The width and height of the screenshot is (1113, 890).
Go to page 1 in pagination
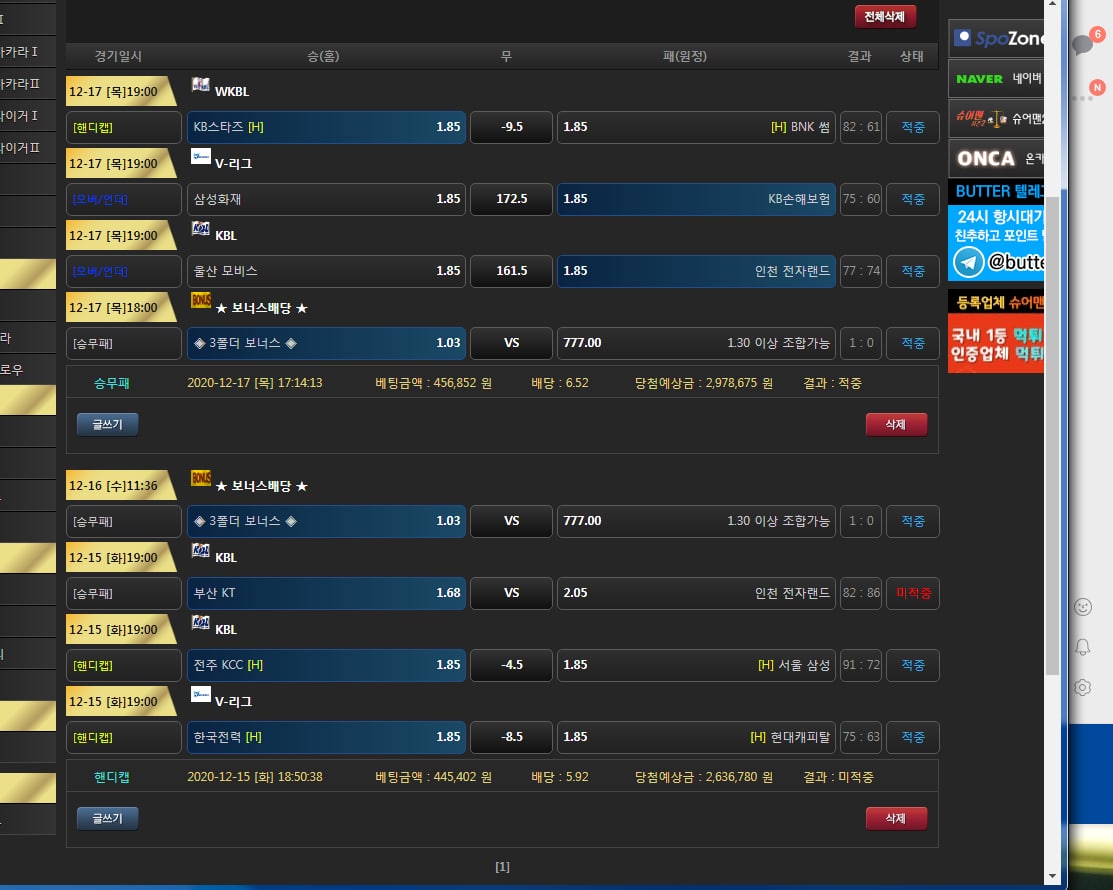click(x=502, y=867)
